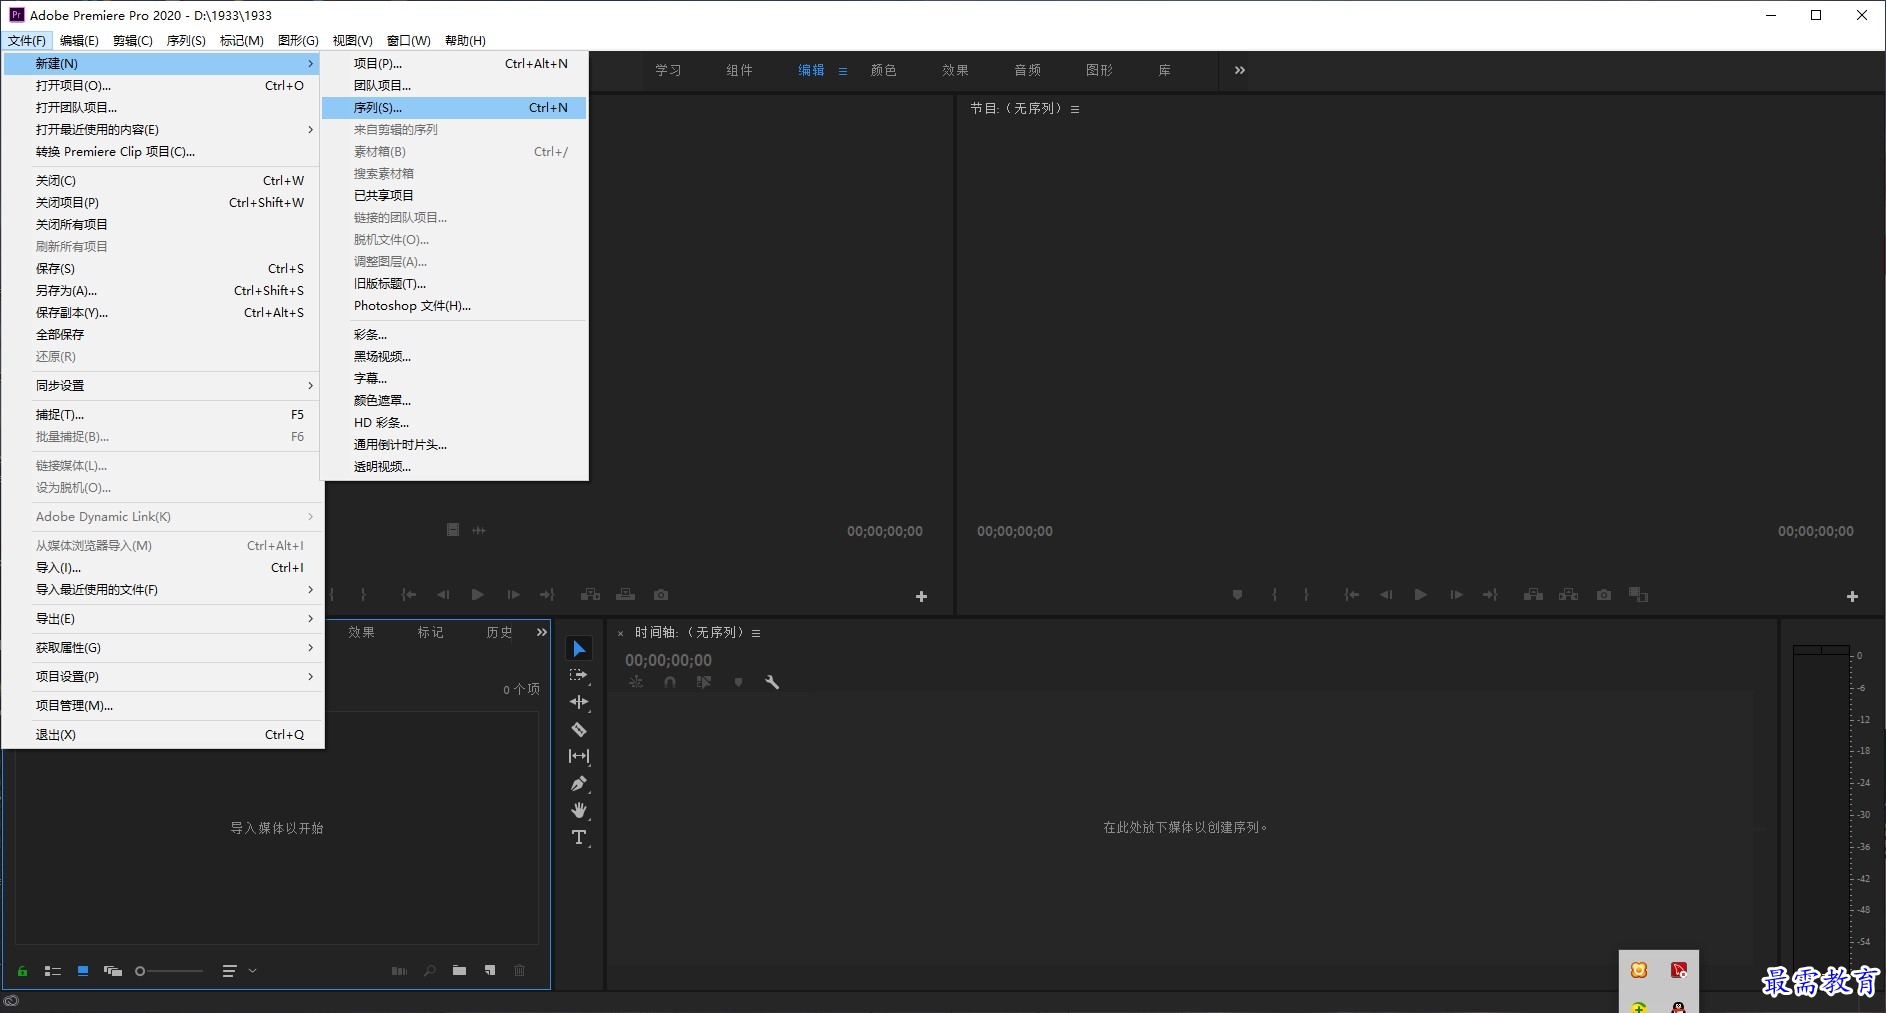Add marker in Program monitor
1886x1013 pixels.
(x=1238, y=595)
